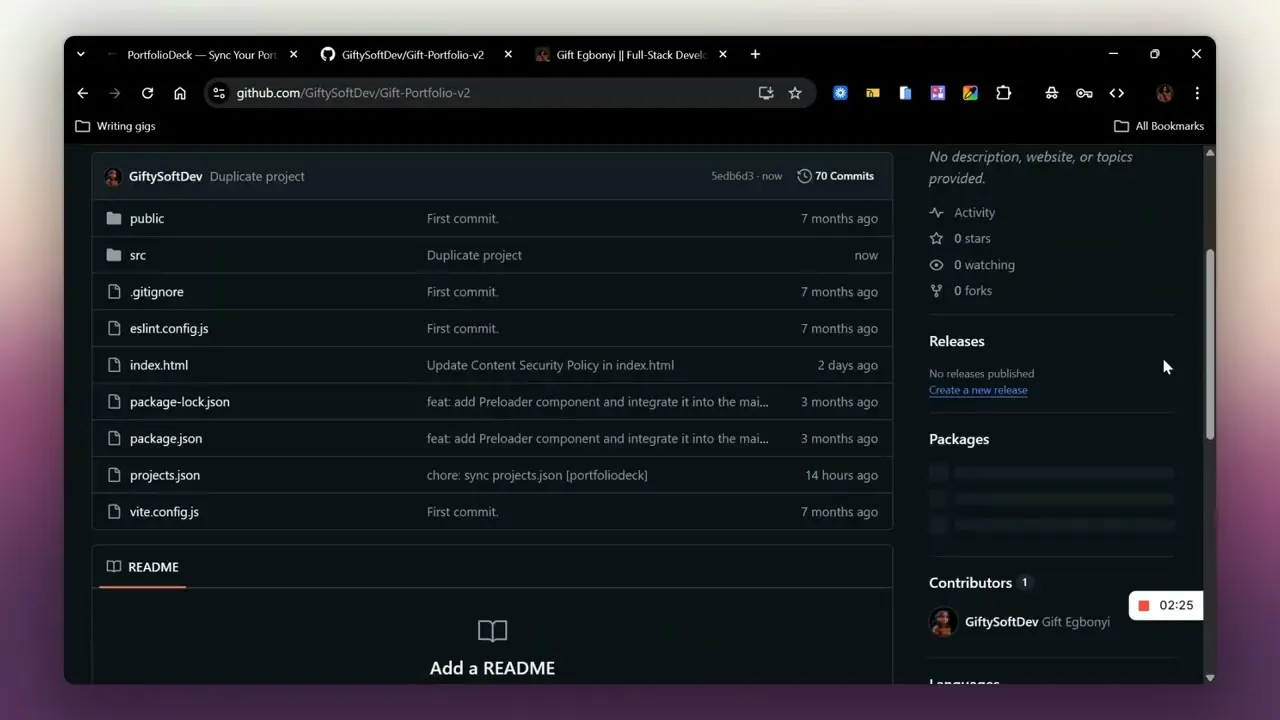Open package-lock.json file
The width and height of the screenshot is (1280, 720).
(x=180, y=402)
